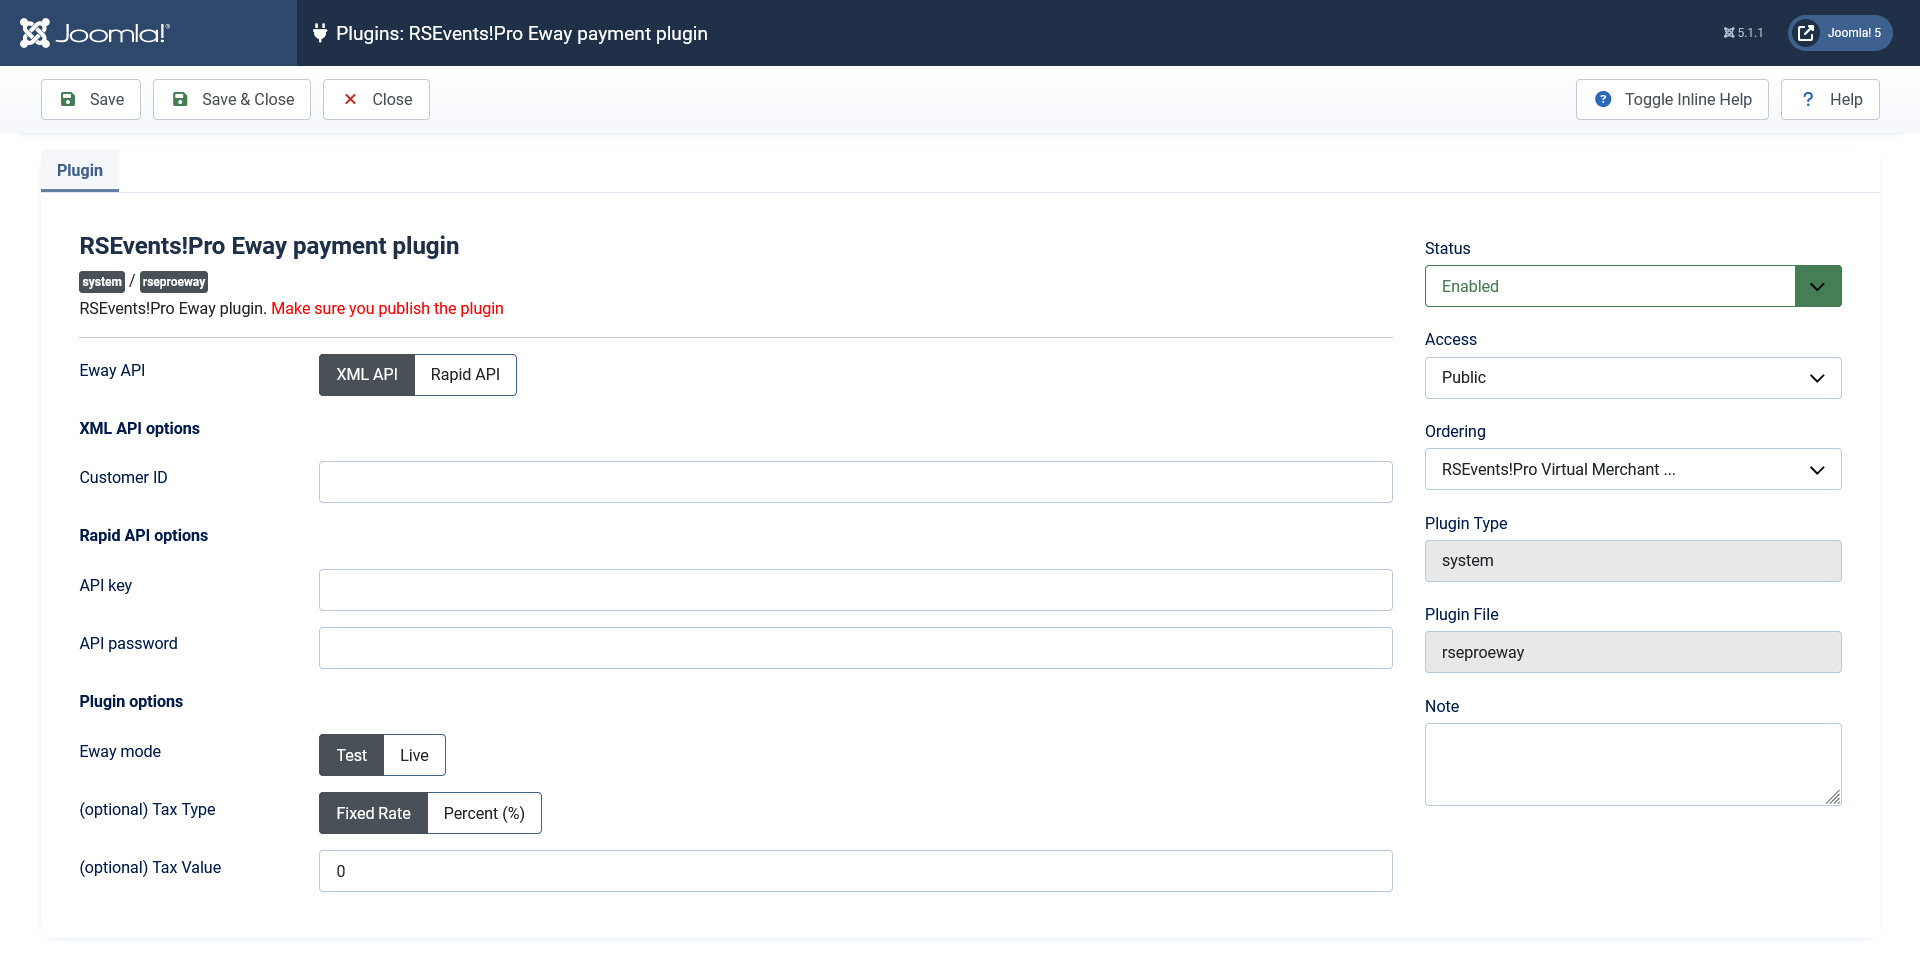Image resolution: width=1920 pixels, height=955 pixels.
Task: Click the 'Note' label
Action: 1441,706
